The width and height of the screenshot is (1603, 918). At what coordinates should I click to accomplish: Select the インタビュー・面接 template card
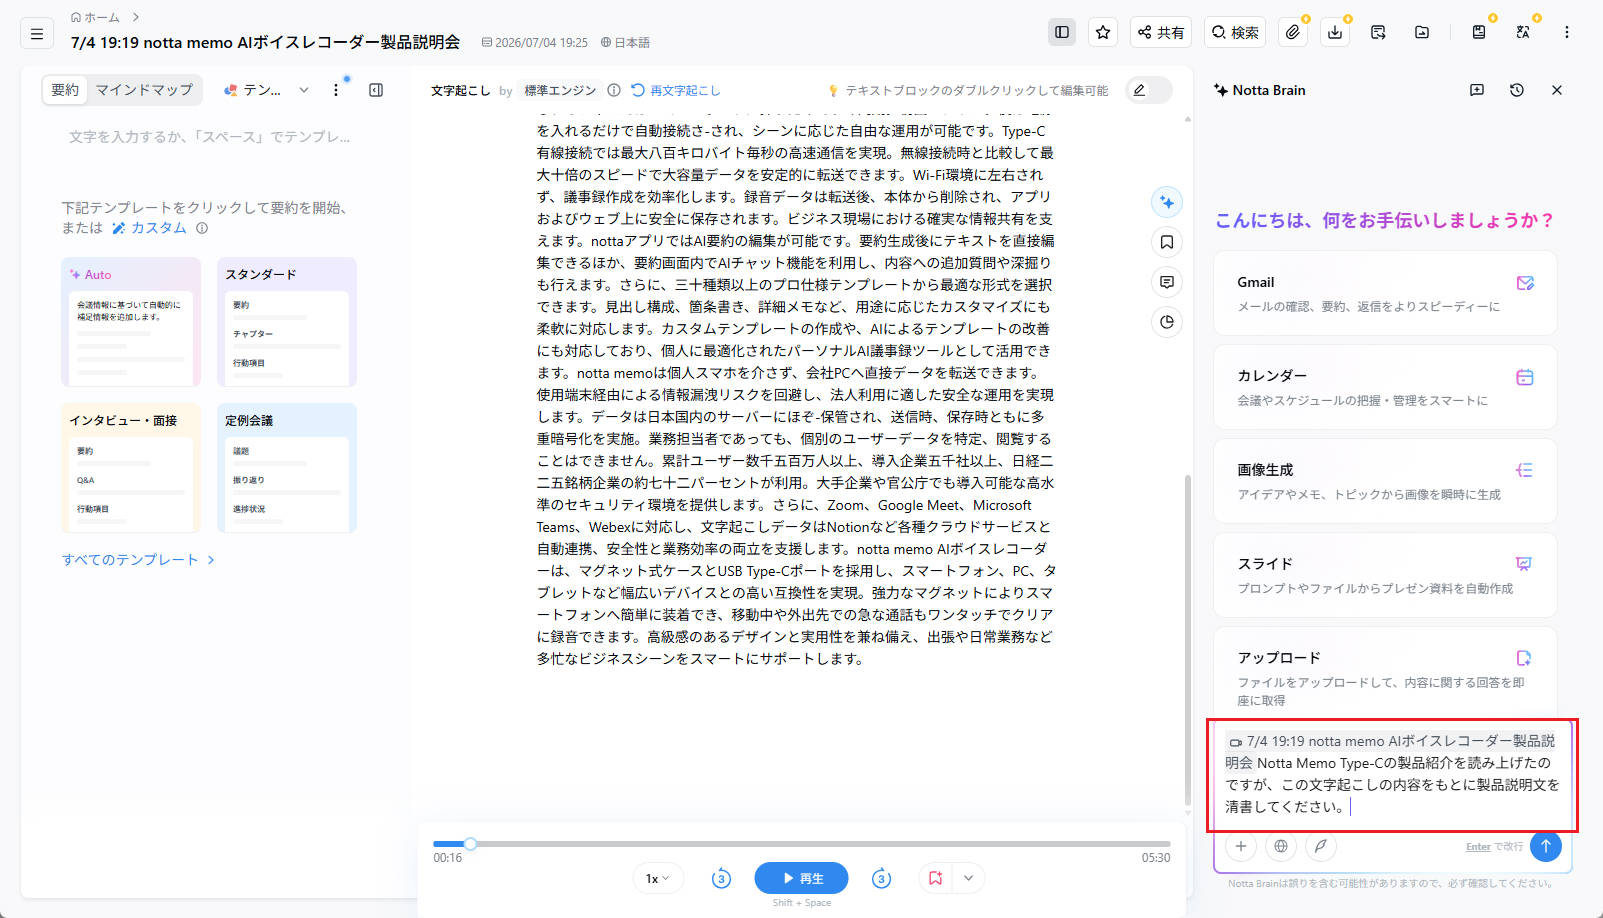pos(131,468)
